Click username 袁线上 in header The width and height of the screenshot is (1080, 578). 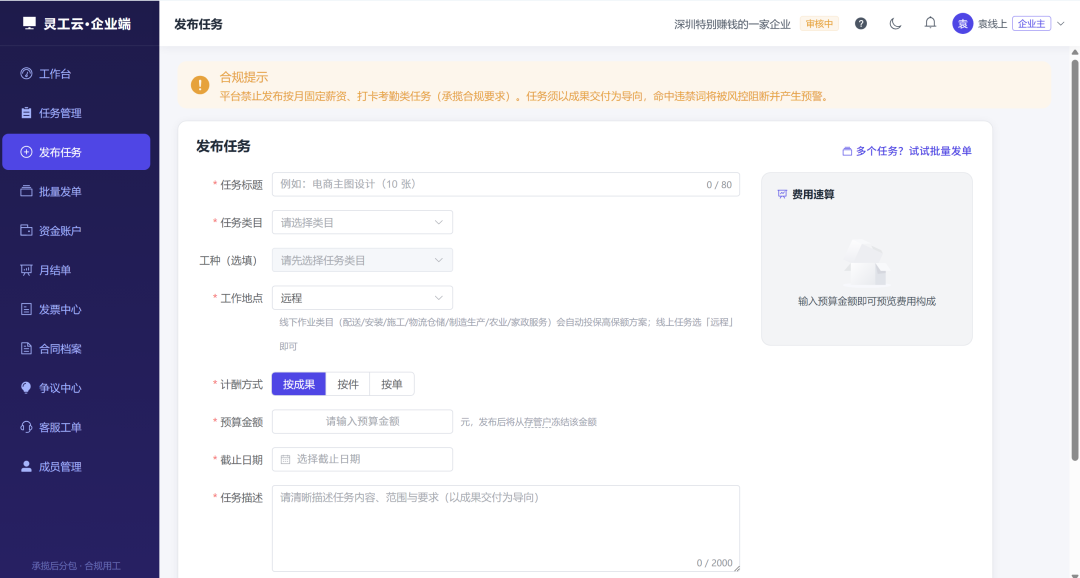coord(993,24)
